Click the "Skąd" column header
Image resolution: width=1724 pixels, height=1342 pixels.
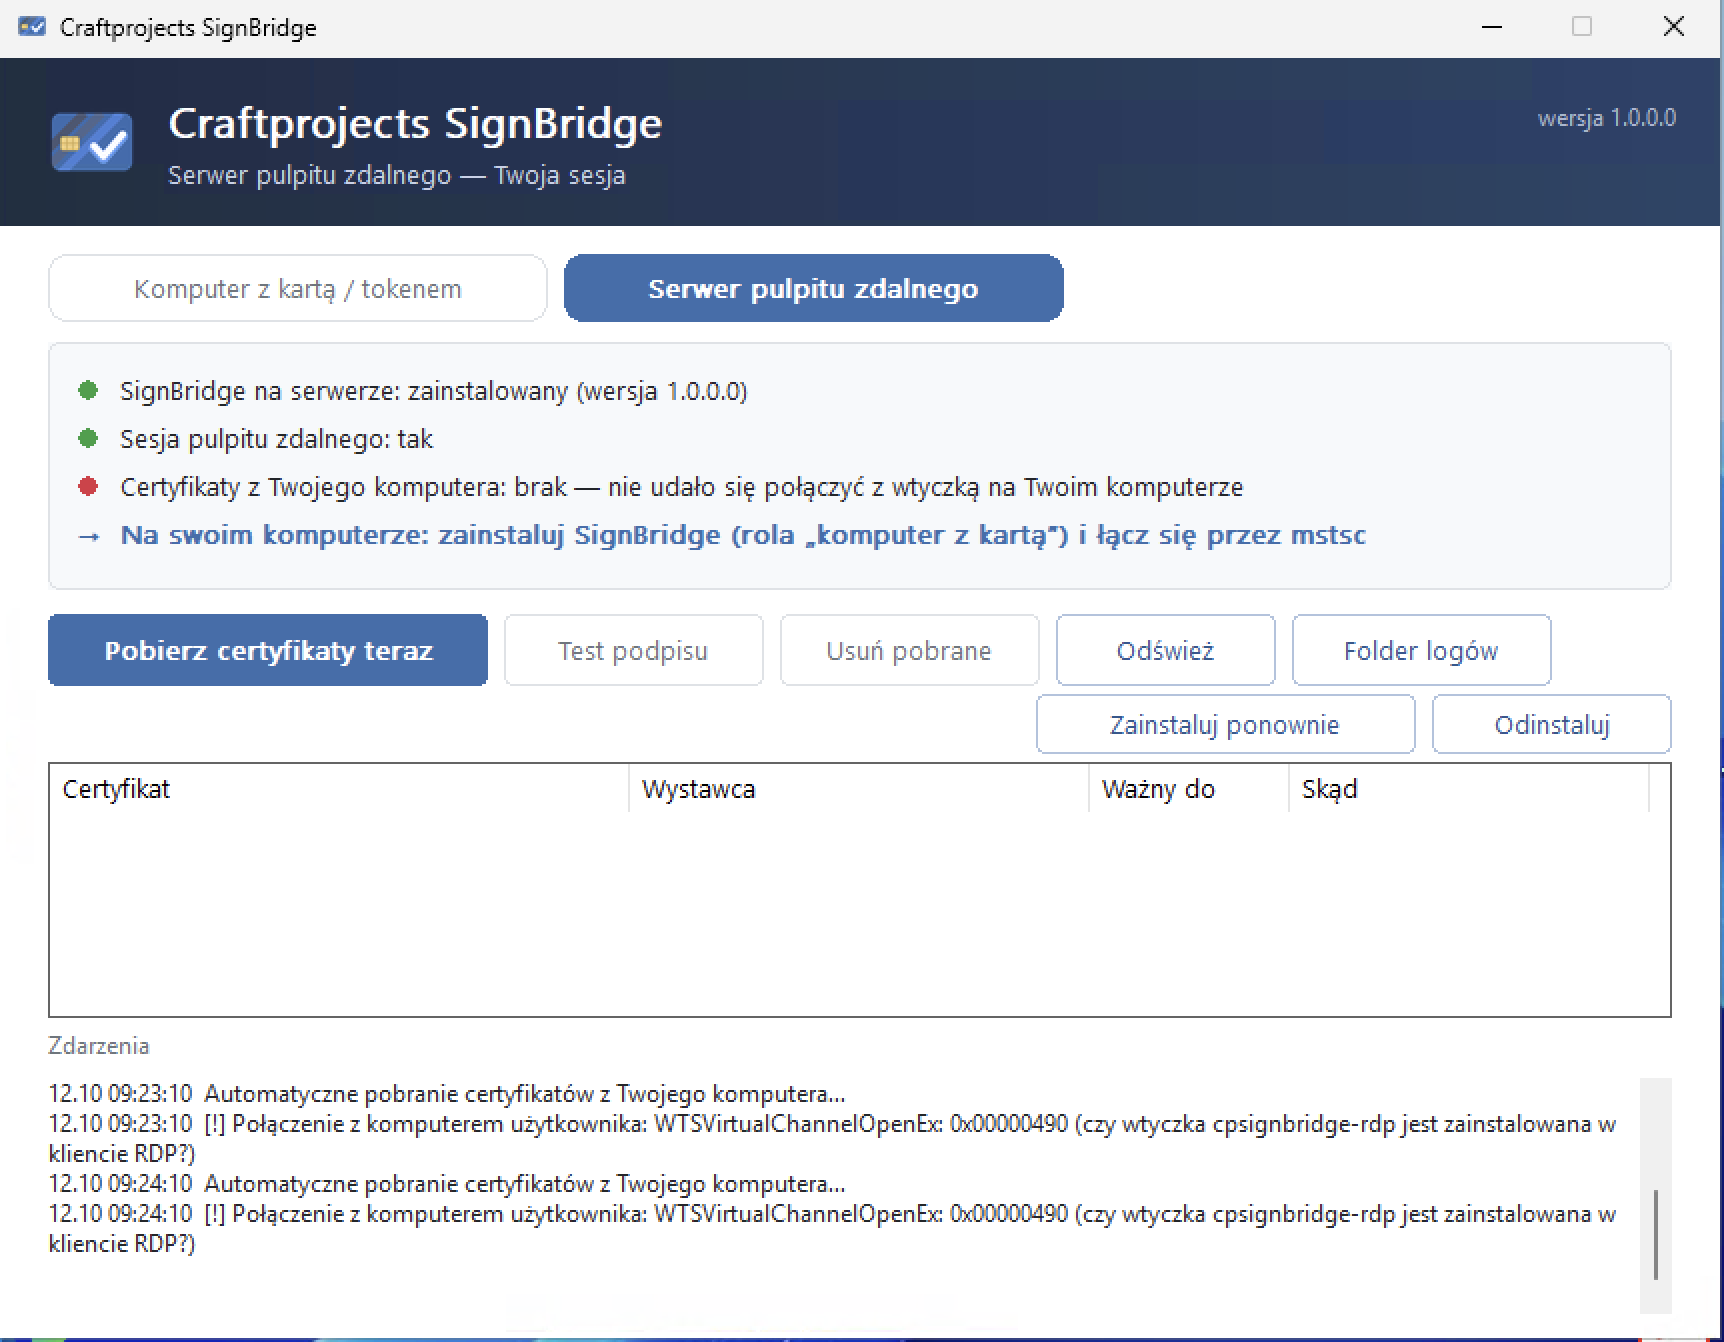(x=1469, y=789)
